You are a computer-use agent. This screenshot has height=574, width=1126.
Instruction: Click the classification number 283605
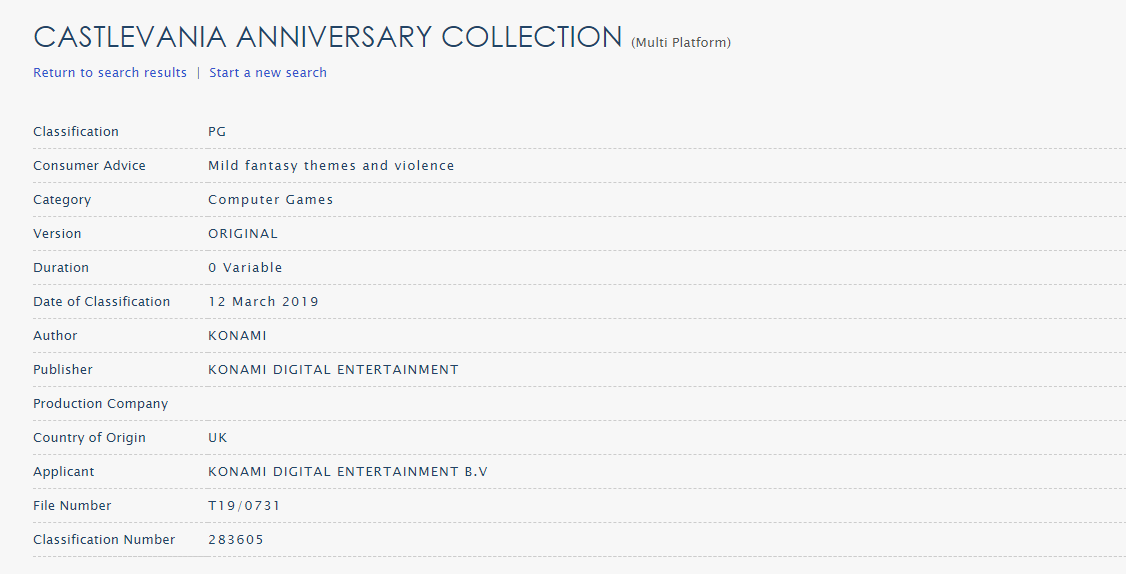click(236, 540)
